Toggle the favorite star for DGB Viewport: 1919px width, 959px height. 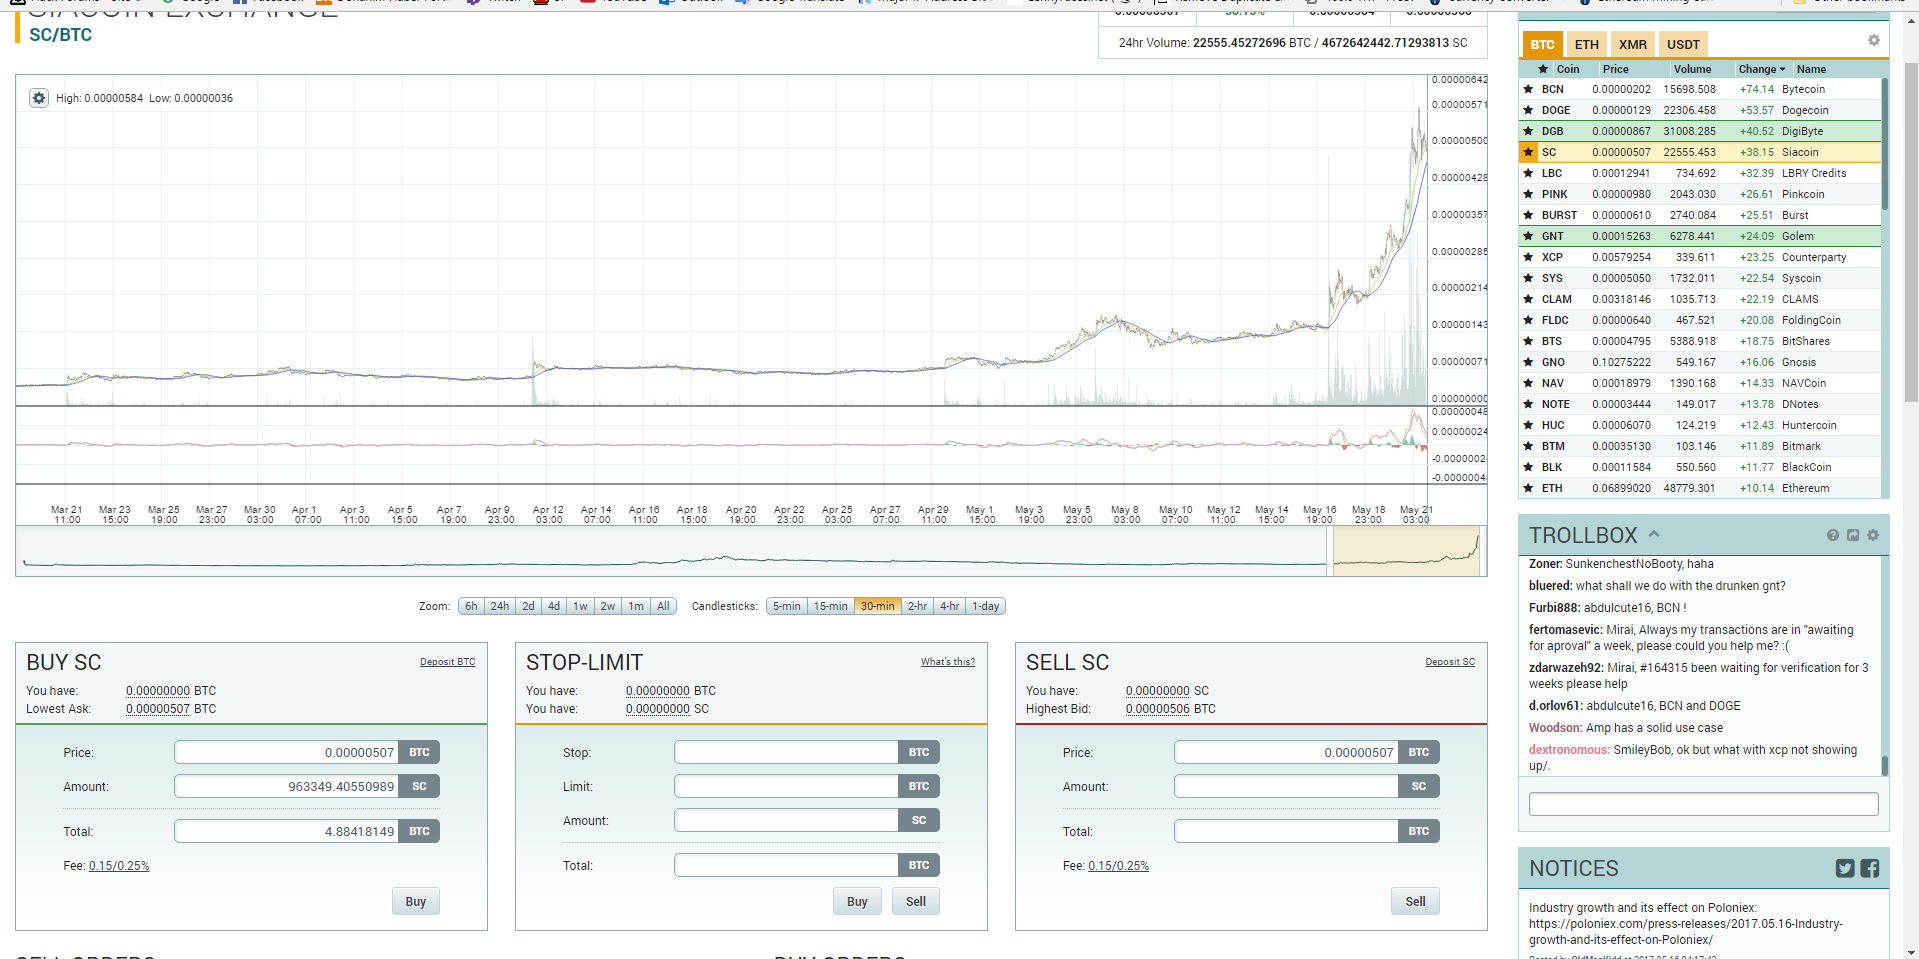coord(1528,131)
